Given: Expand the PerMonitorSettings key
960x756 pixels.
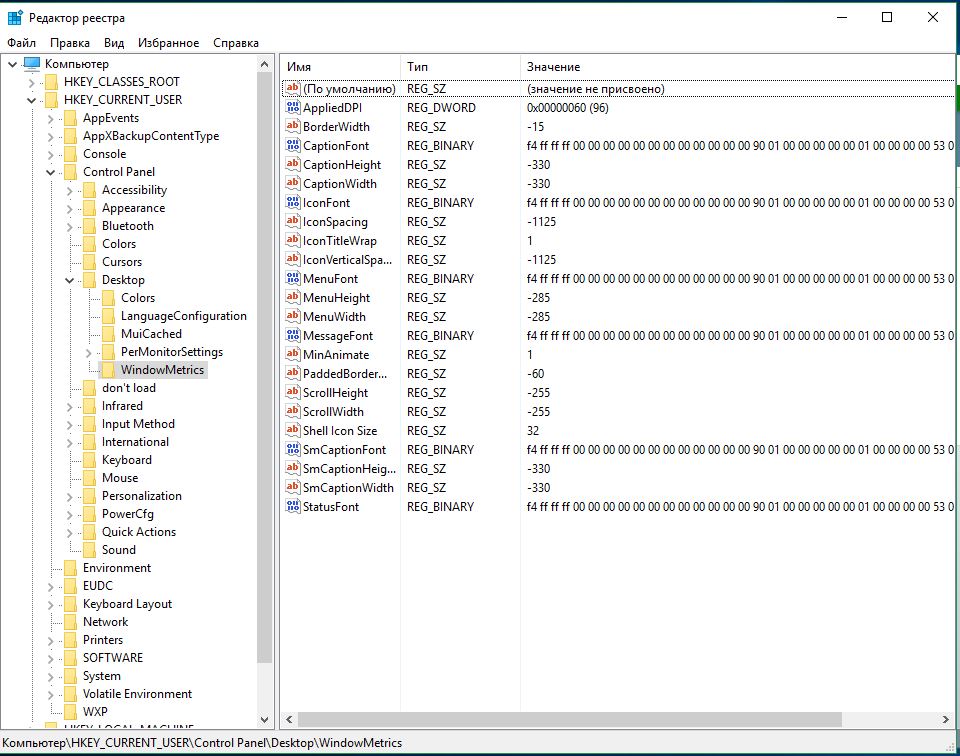Looking at the screenshot, I should click(89, 352).
